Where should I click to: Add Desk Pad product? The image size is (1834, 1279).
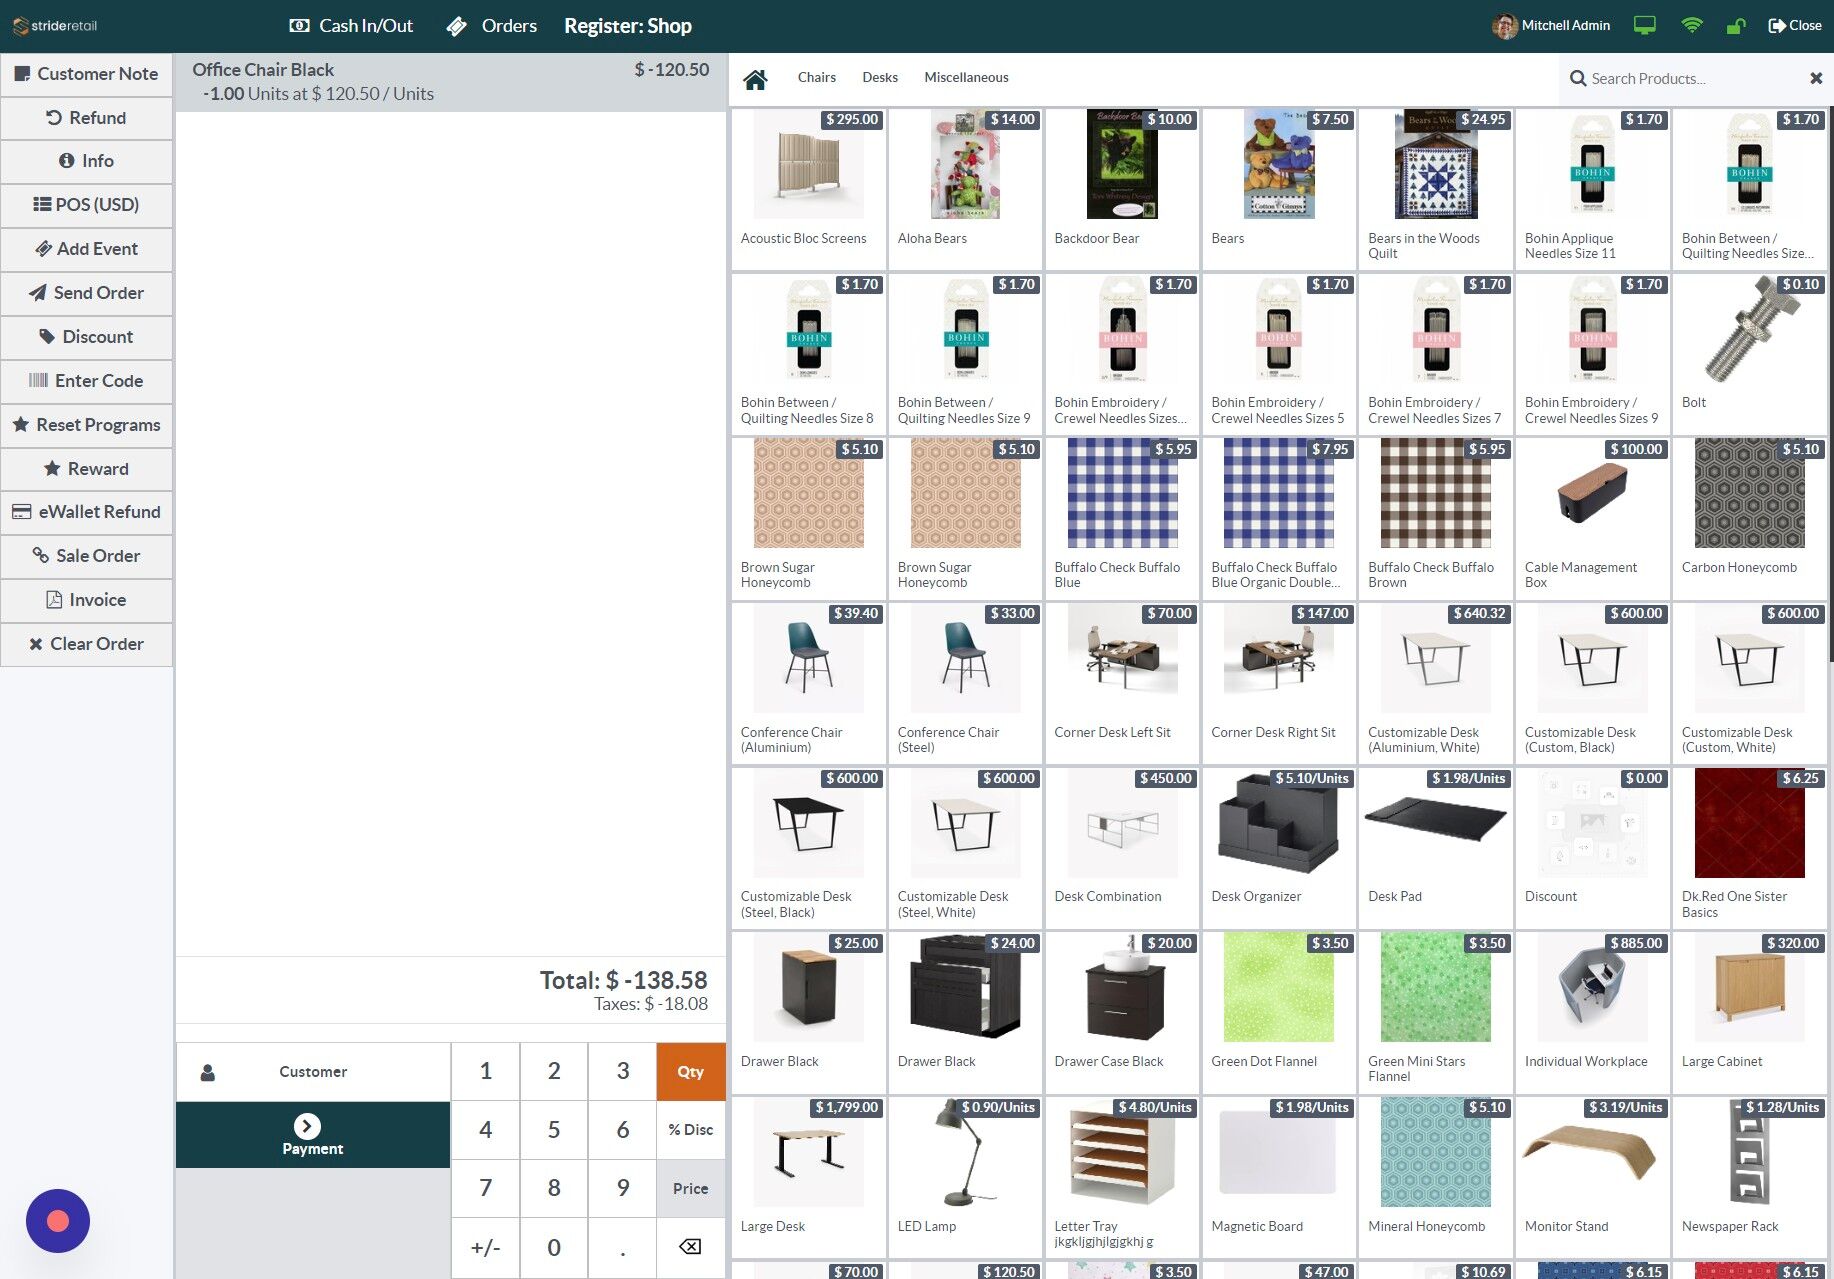click(1436, 848)
